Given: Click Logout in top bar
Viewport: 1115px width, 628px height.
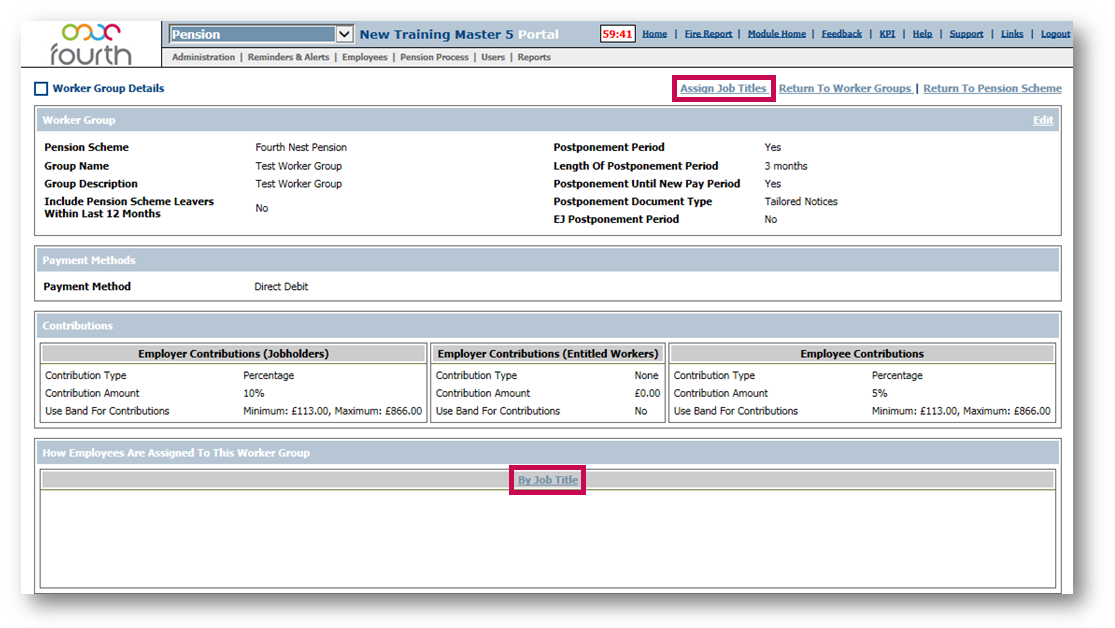Looking at the screenshot, I should (1055, 34).
